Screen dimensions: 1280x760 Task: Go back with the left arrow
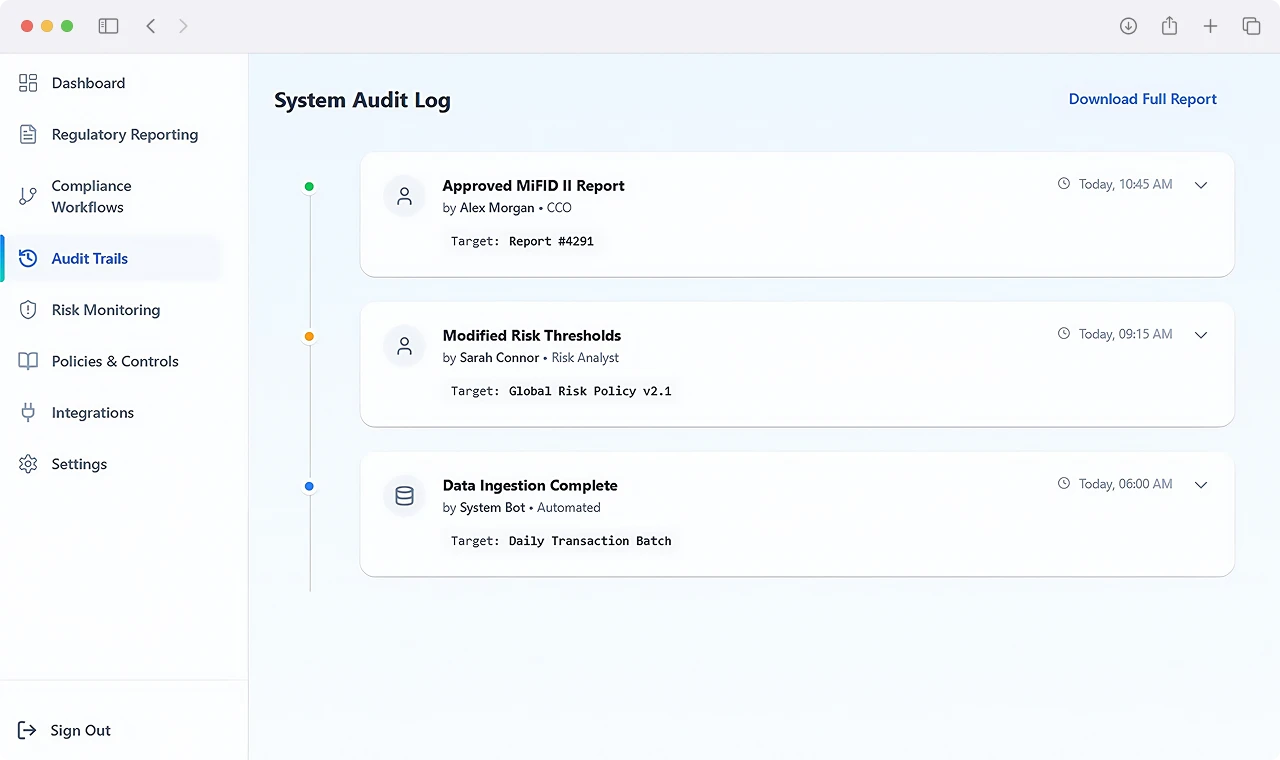[x=151, y=26]
